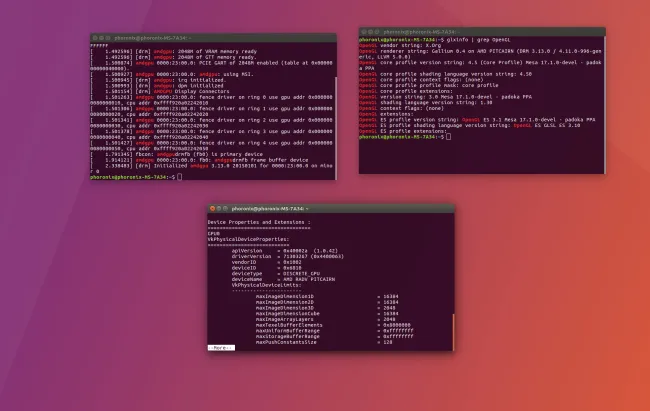Viewport: 650px width, 411px height.
Task: Click 'VkPhysicalDeviceProperties:' heading
Action: (248, 239)
